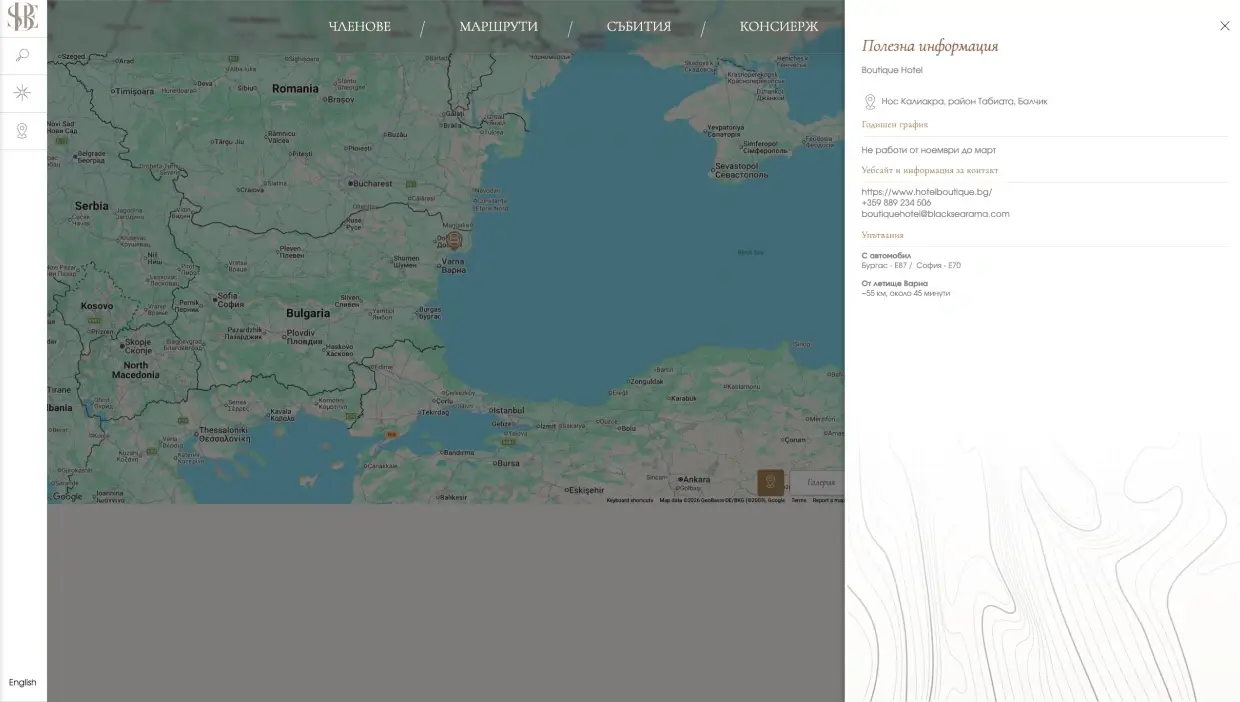Click the Полезна информация title
Image resolution: width=1240 pixels, height=702 pixels.
point(930,46)
